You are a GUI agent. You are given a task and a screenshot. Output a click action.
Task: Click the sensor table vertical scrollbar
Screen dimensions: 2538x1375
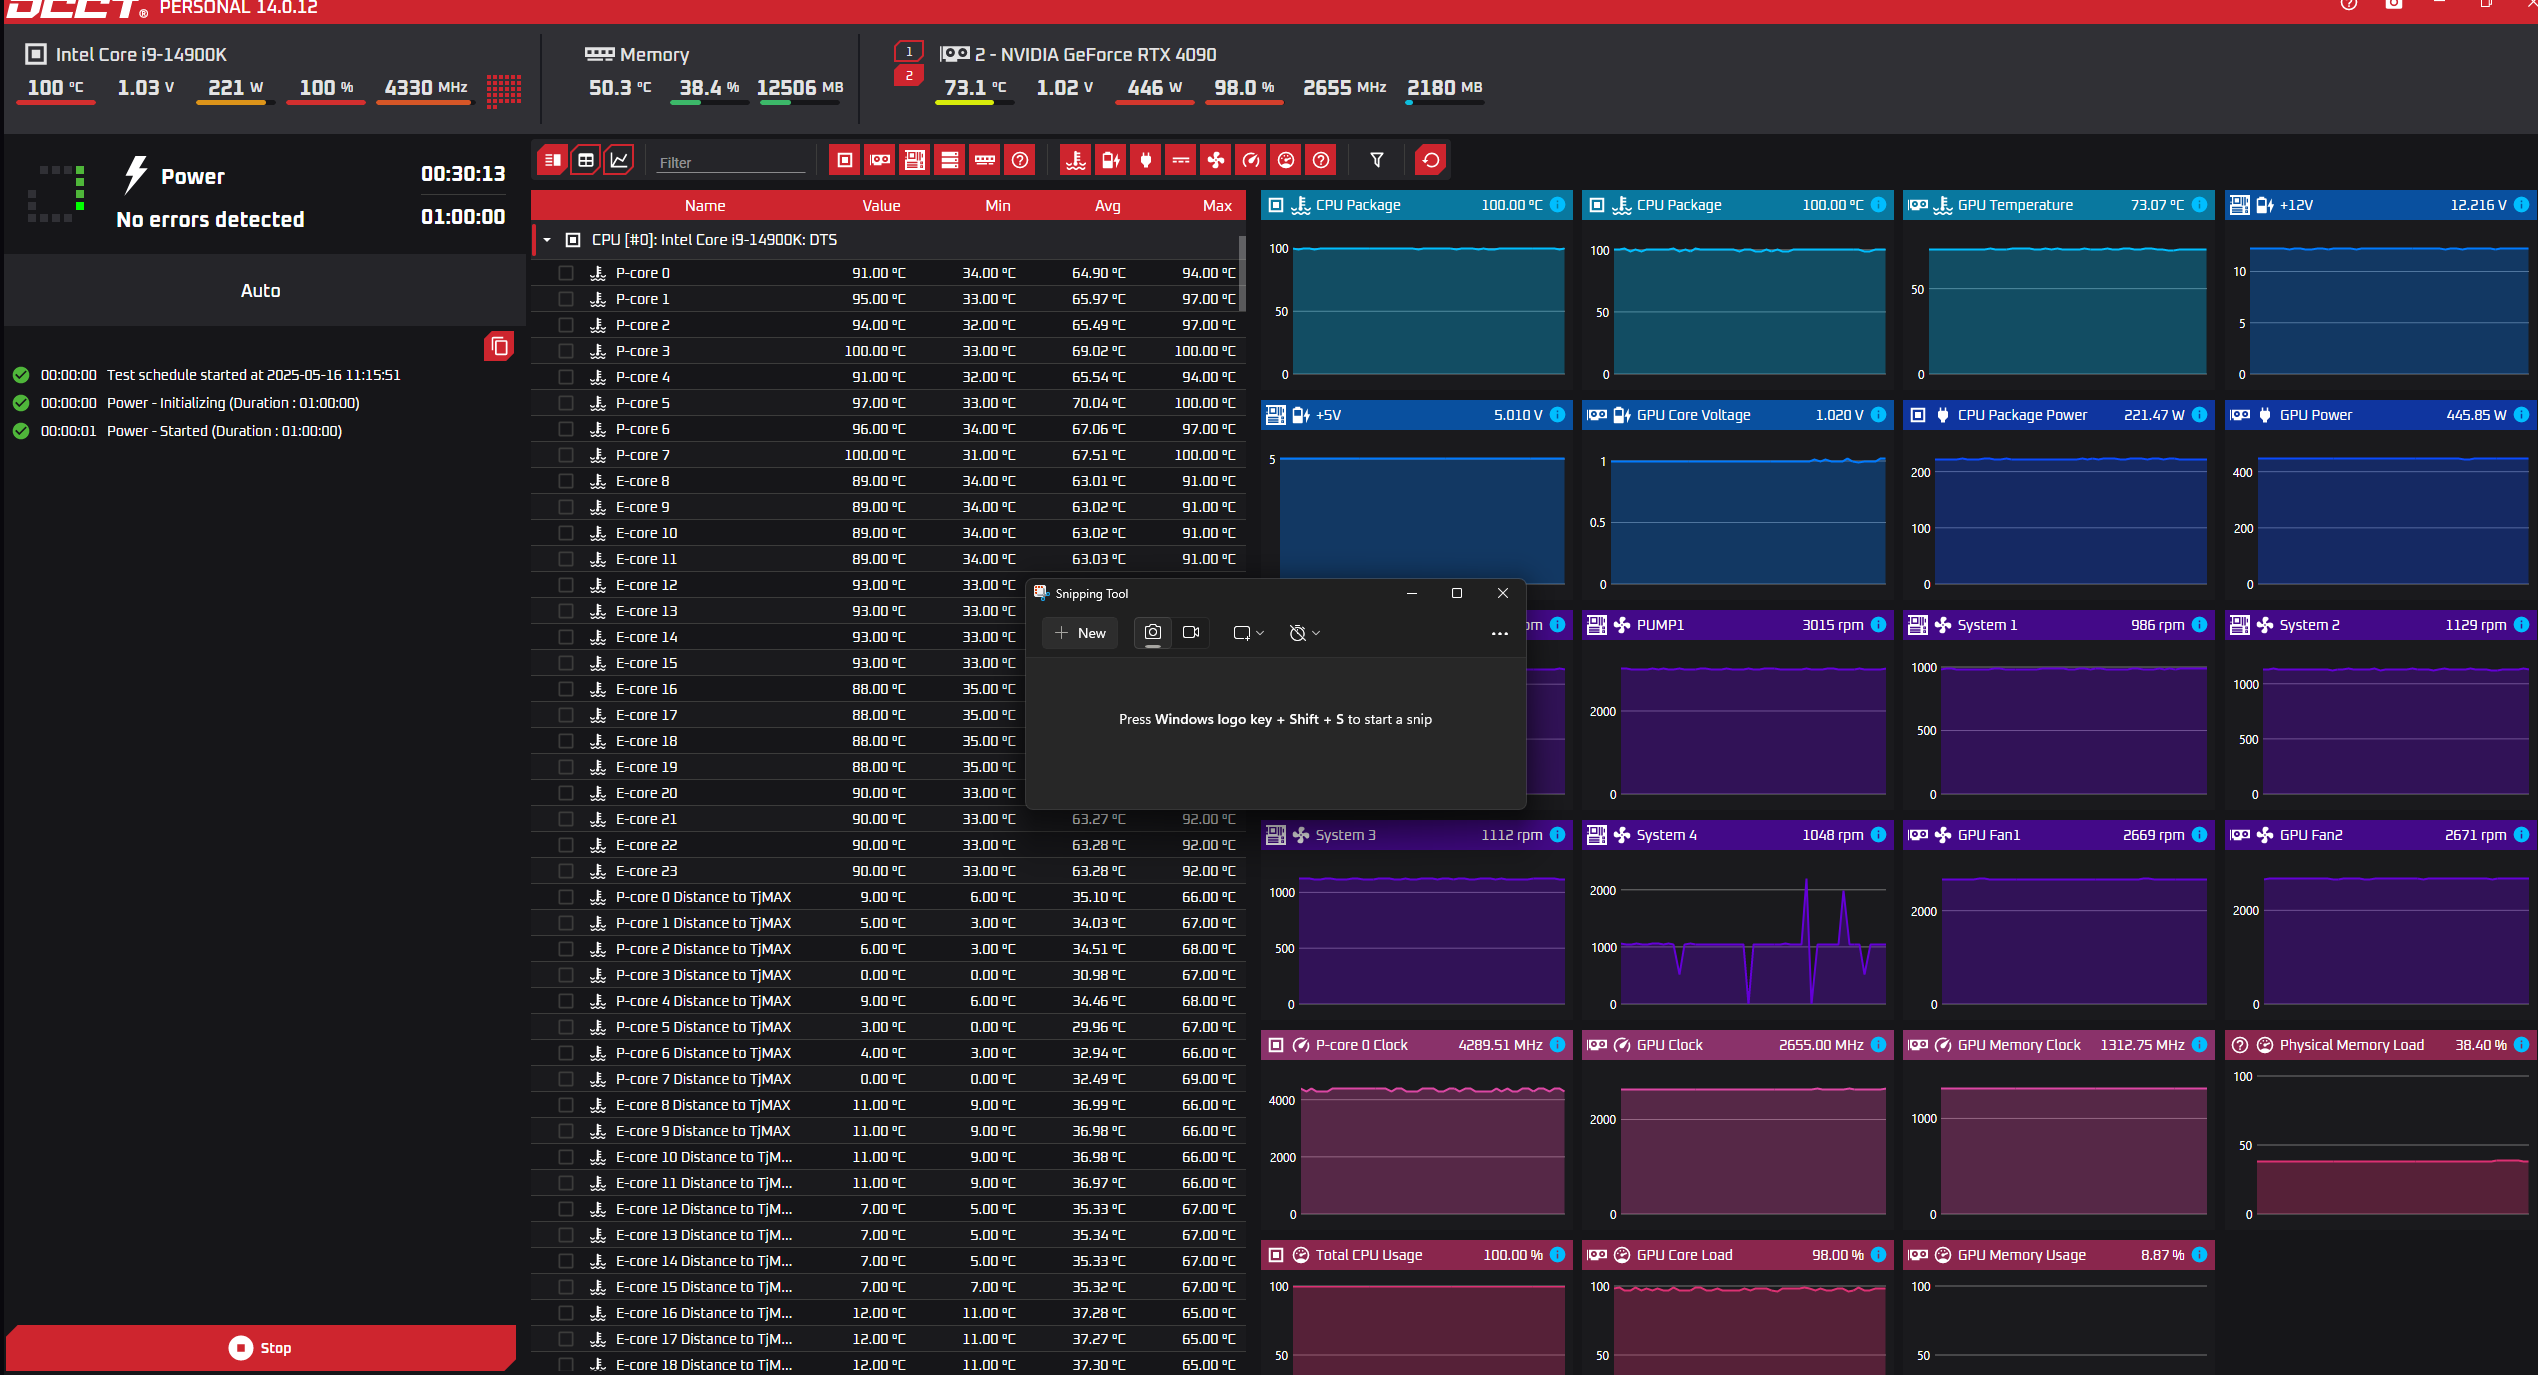click(x=1242, y=272)
